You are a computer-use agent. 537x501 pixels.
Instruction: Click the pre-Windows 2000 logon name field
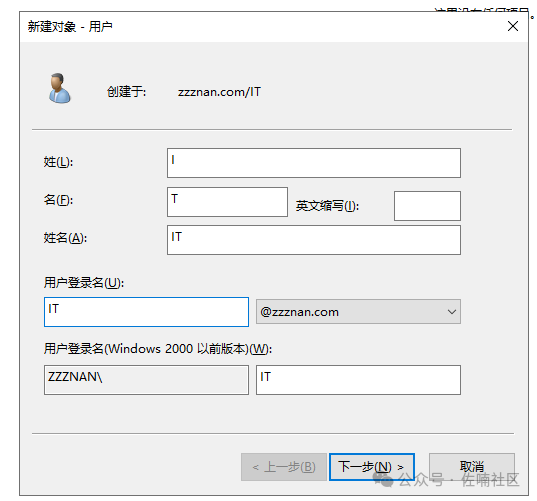[x=358, y=380]
